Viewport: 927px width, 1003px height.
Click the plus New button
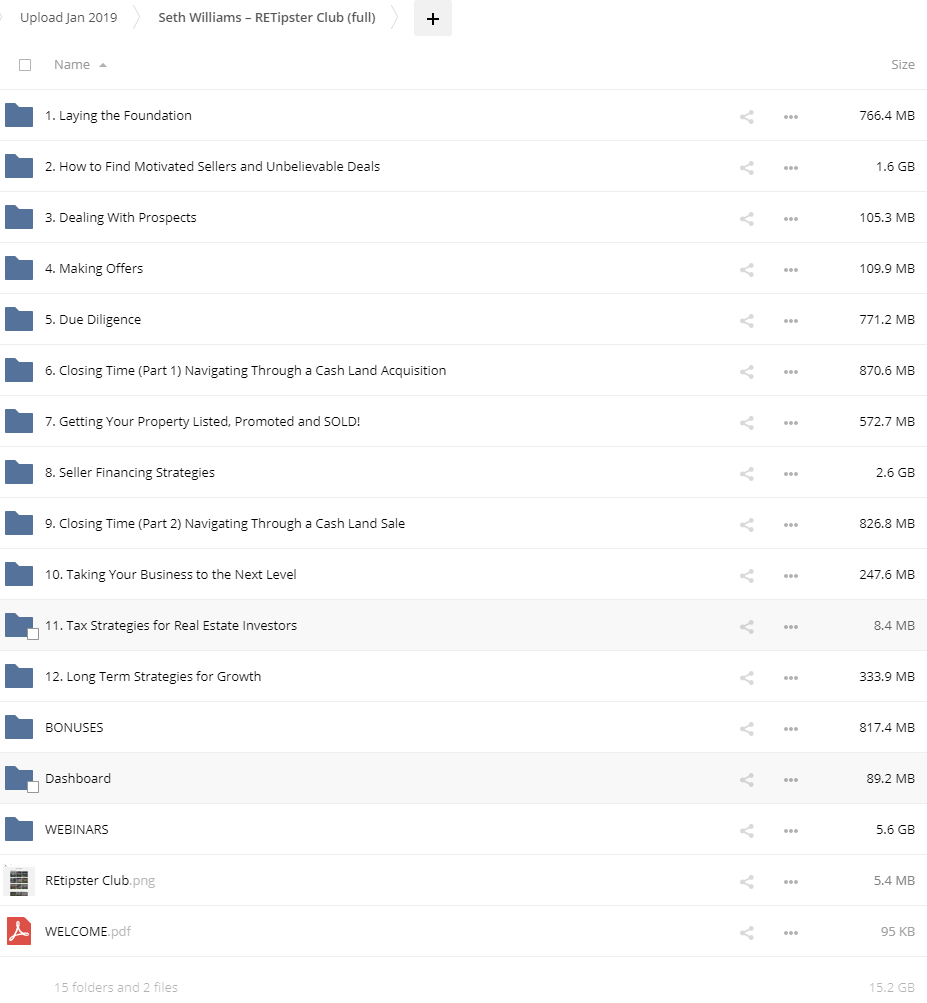click(x=432, y=18)
